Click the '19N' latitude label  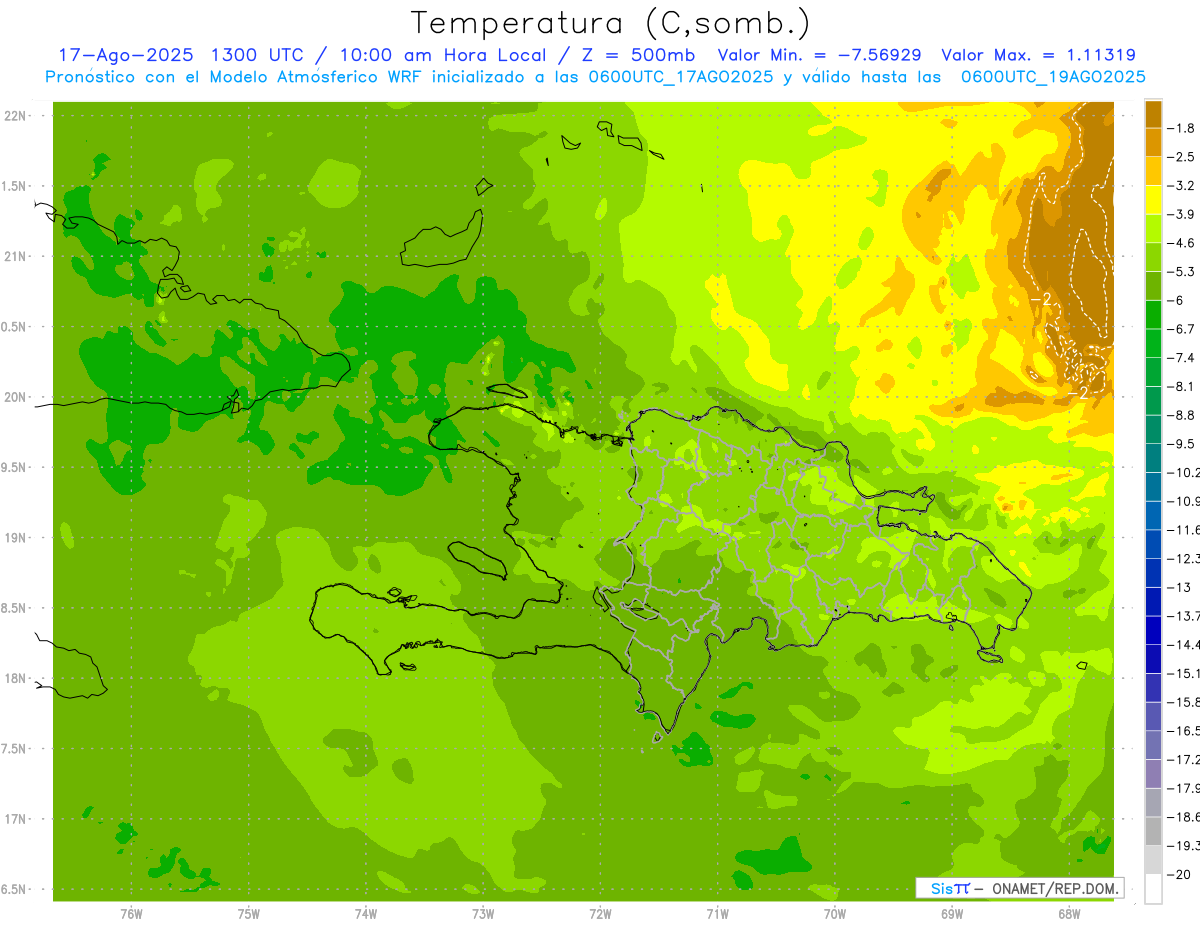[15, 538]
